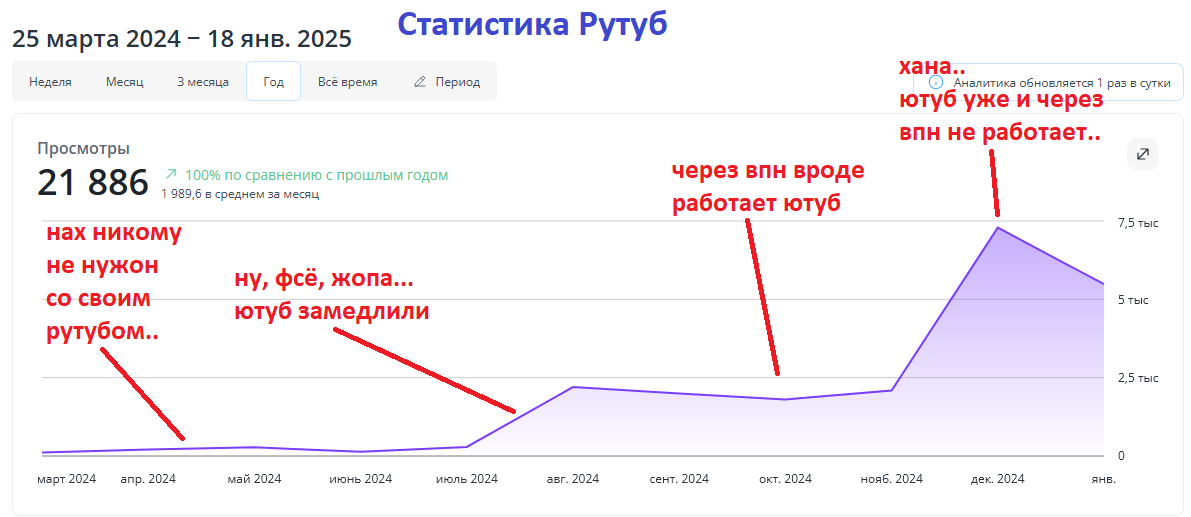Click the нояб. 2024 axis label
The height and width of the screenshot is (517, 1191).
point(892,479)
